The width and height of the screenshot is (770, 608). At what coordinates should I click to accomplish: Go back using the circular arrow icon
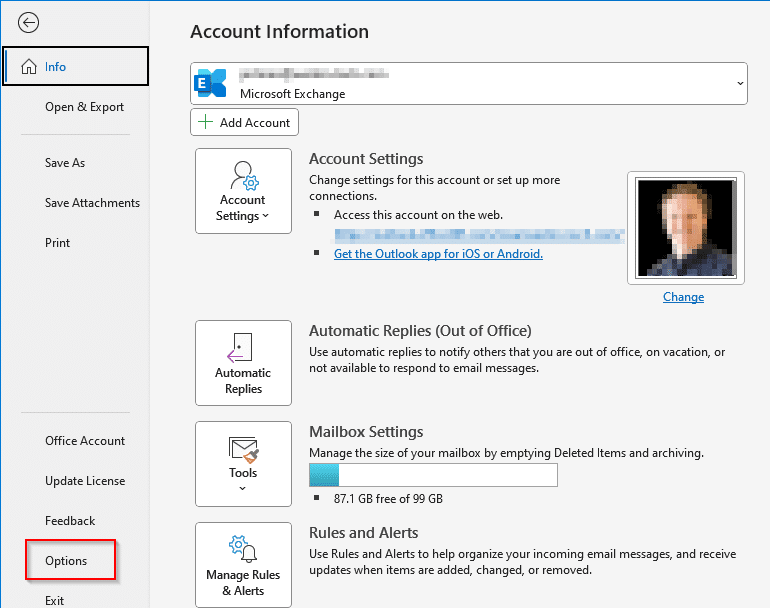tap(28, 23)
